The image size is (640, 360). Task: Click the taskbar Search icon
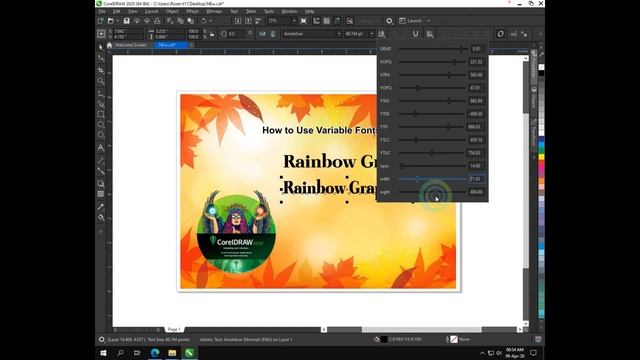pos(120,353)
